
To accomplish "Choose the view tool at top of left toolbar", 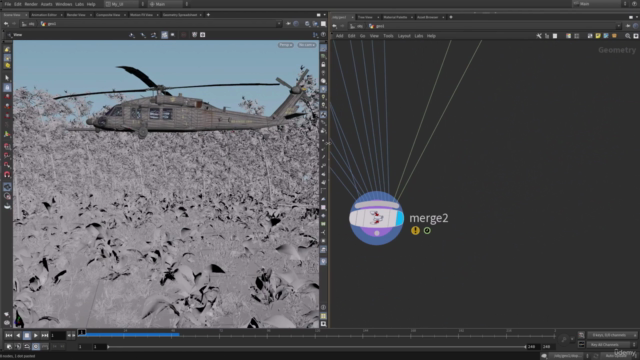I will tap(7, 49).
